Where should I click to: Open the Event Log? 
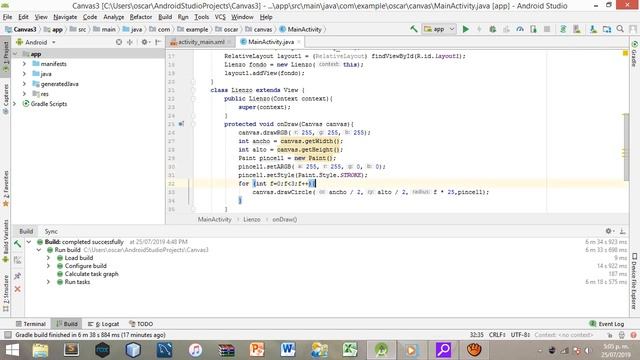pos(607,324)
